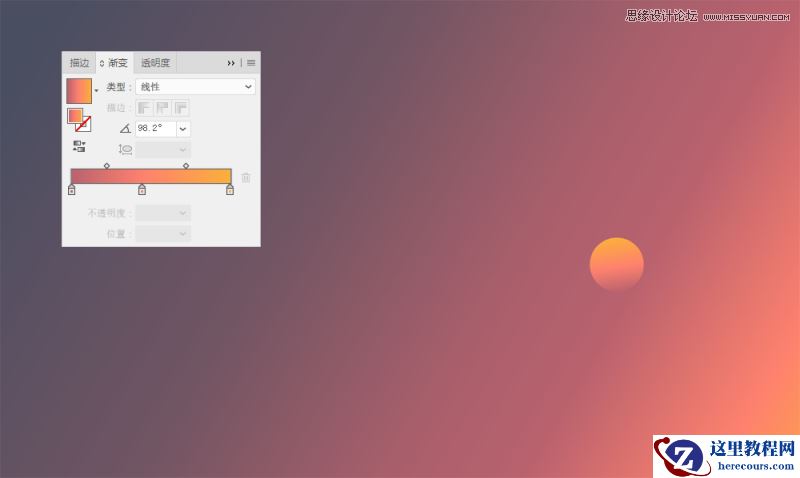
Task: Open the 位置 location dropdown
Action: click(x=163, y=234)
